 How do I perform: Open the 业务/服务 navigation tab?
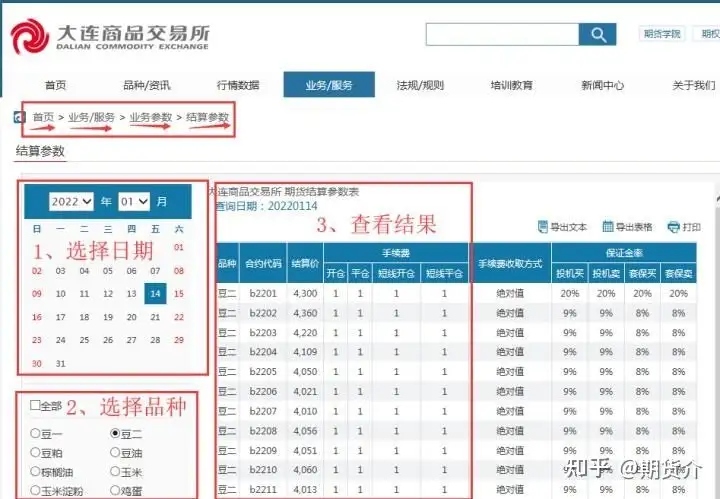[329, 84]
